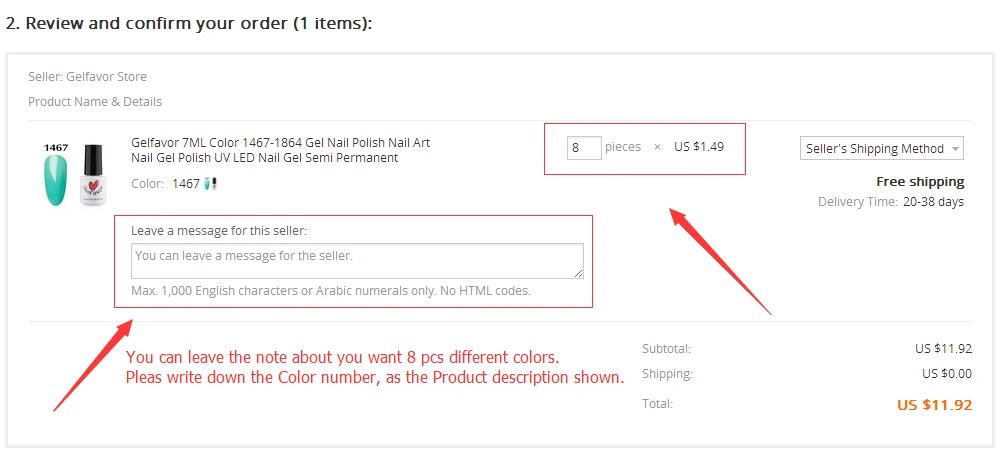Click the red arrow pointing to the quantity box
The image size is (1000, 464).
pos(718,260)
